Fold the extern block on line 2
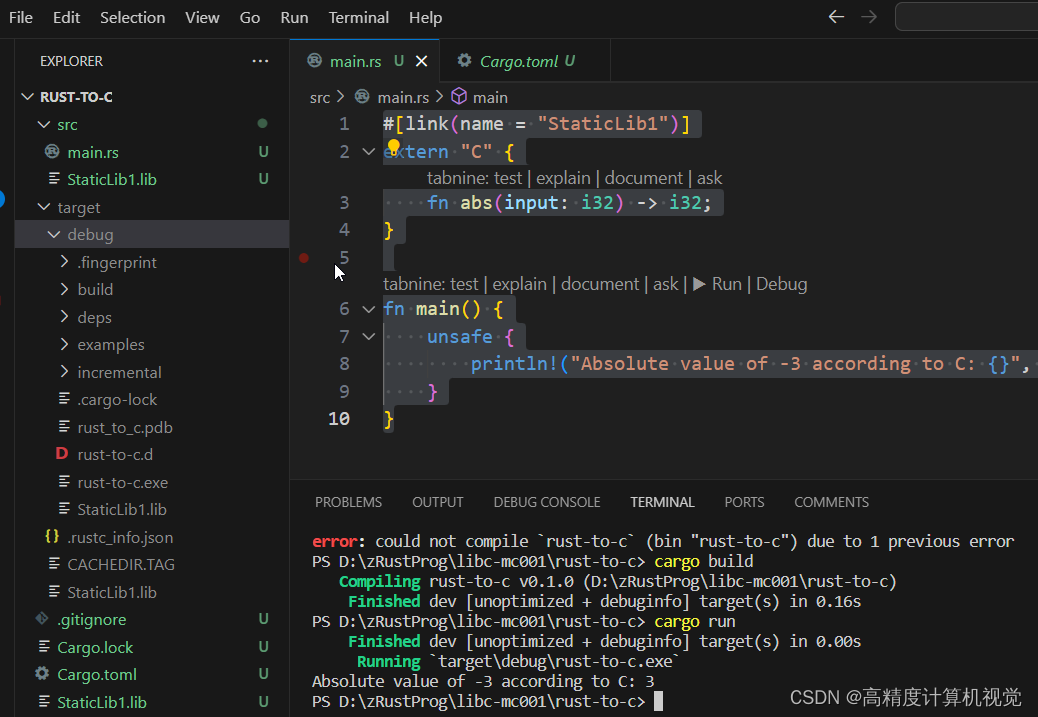 pyautogui.click(x=369, y=152)
